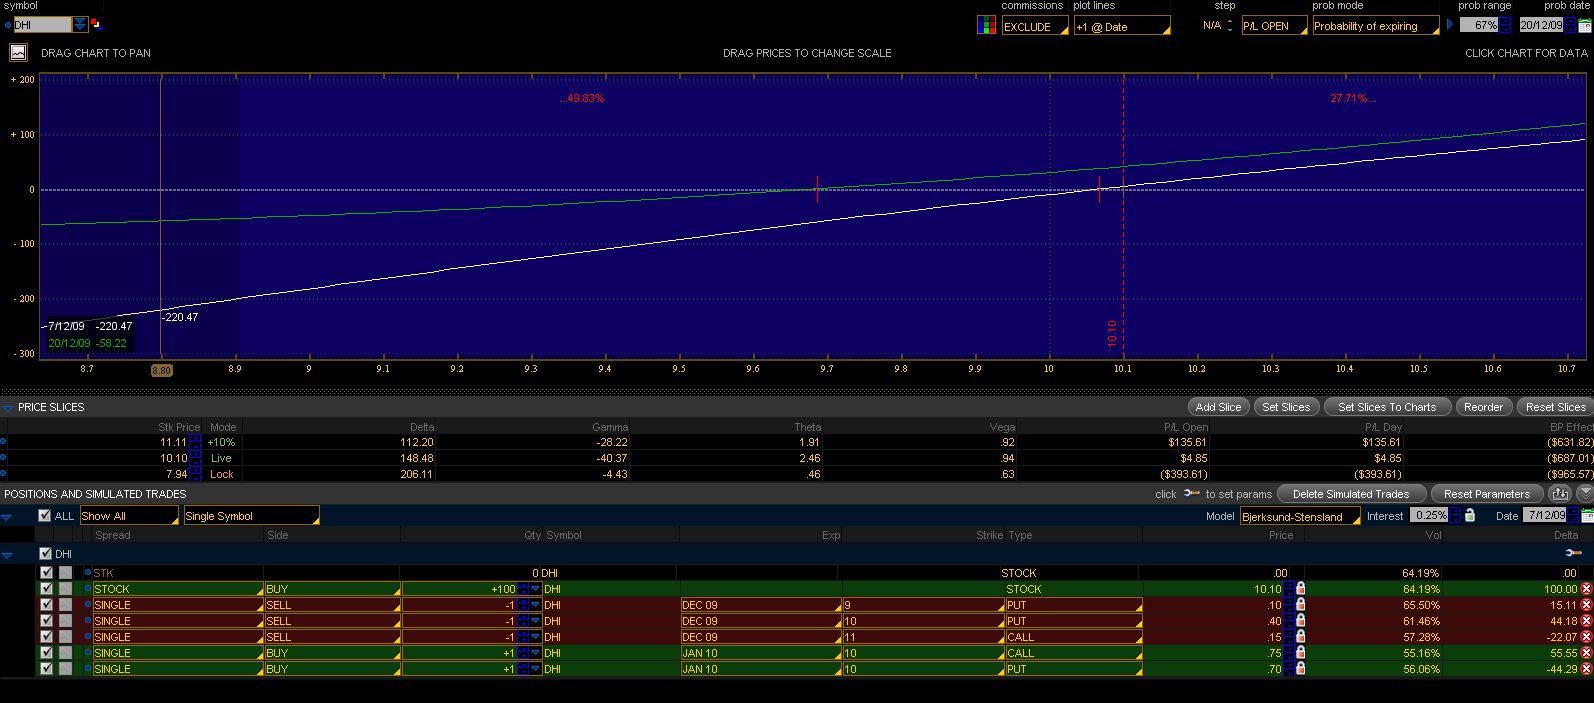
Task: Click the price lock on the STOCK BUY row
Action: [1300, 589]
